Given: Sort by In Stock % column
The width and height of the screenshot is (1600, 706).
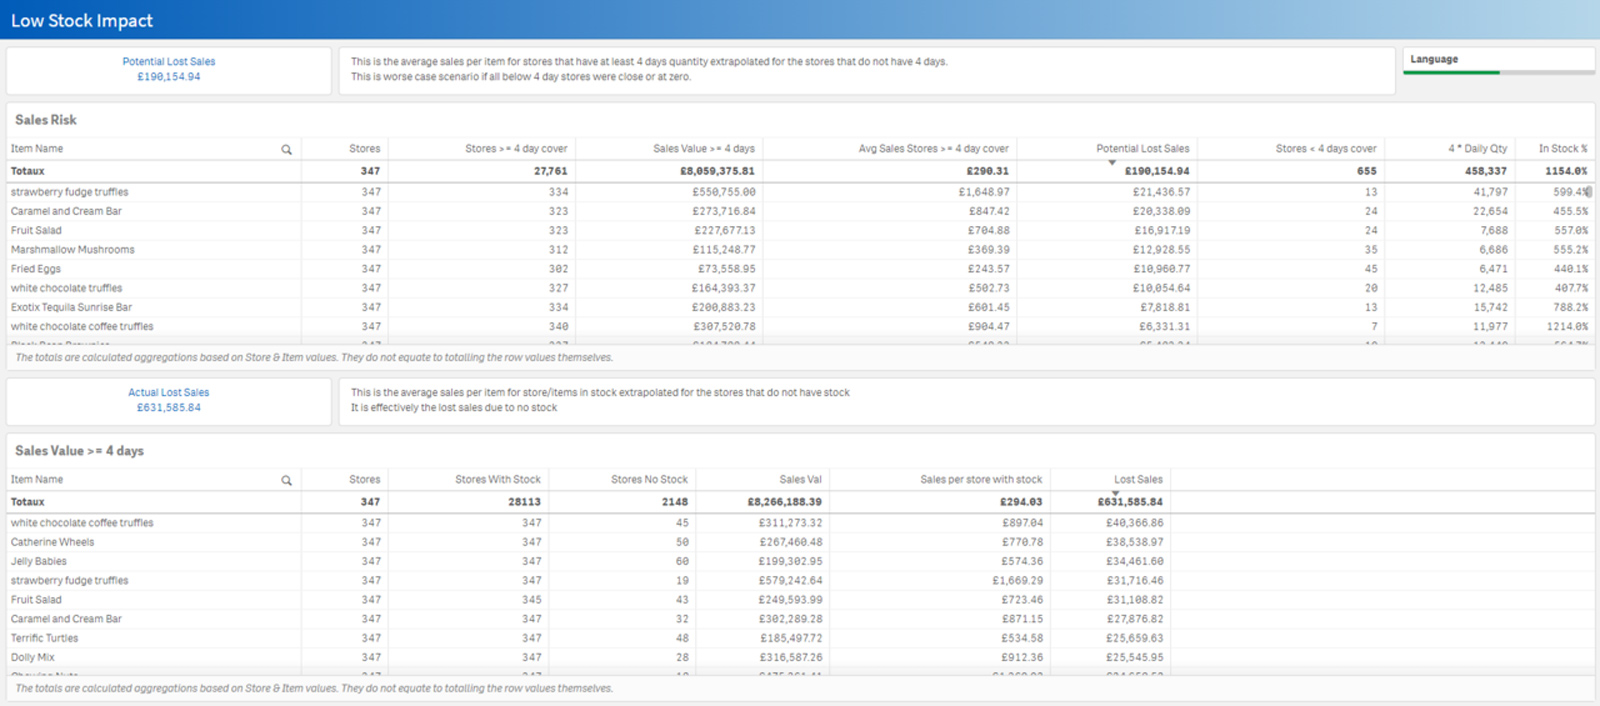Looking at the screenshot, I should coord(1563,149).
